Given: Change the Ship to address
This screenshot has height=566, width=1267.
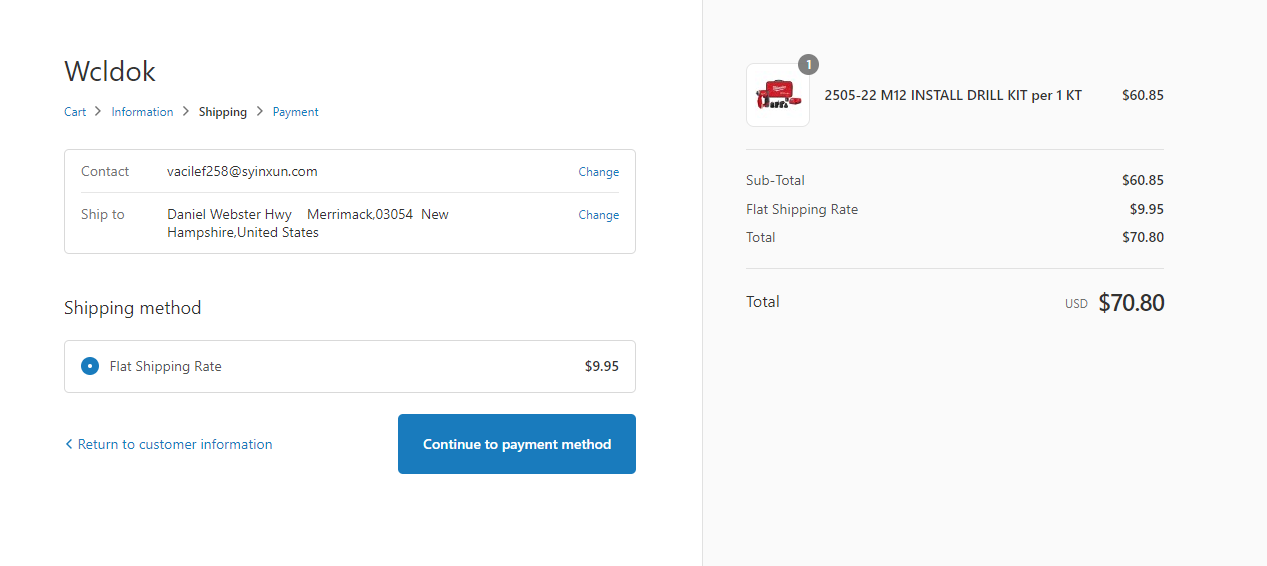Looking at the screenshot, I should [598, 215].
